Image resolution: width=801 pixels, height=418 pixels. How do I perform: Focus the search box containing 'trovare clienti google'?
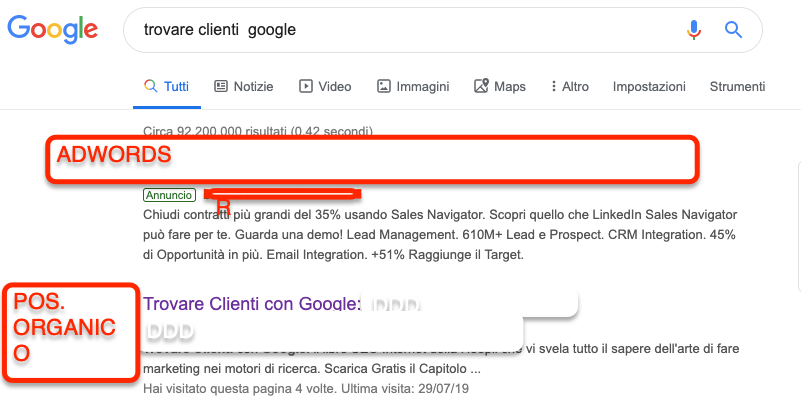pos(442,30)
